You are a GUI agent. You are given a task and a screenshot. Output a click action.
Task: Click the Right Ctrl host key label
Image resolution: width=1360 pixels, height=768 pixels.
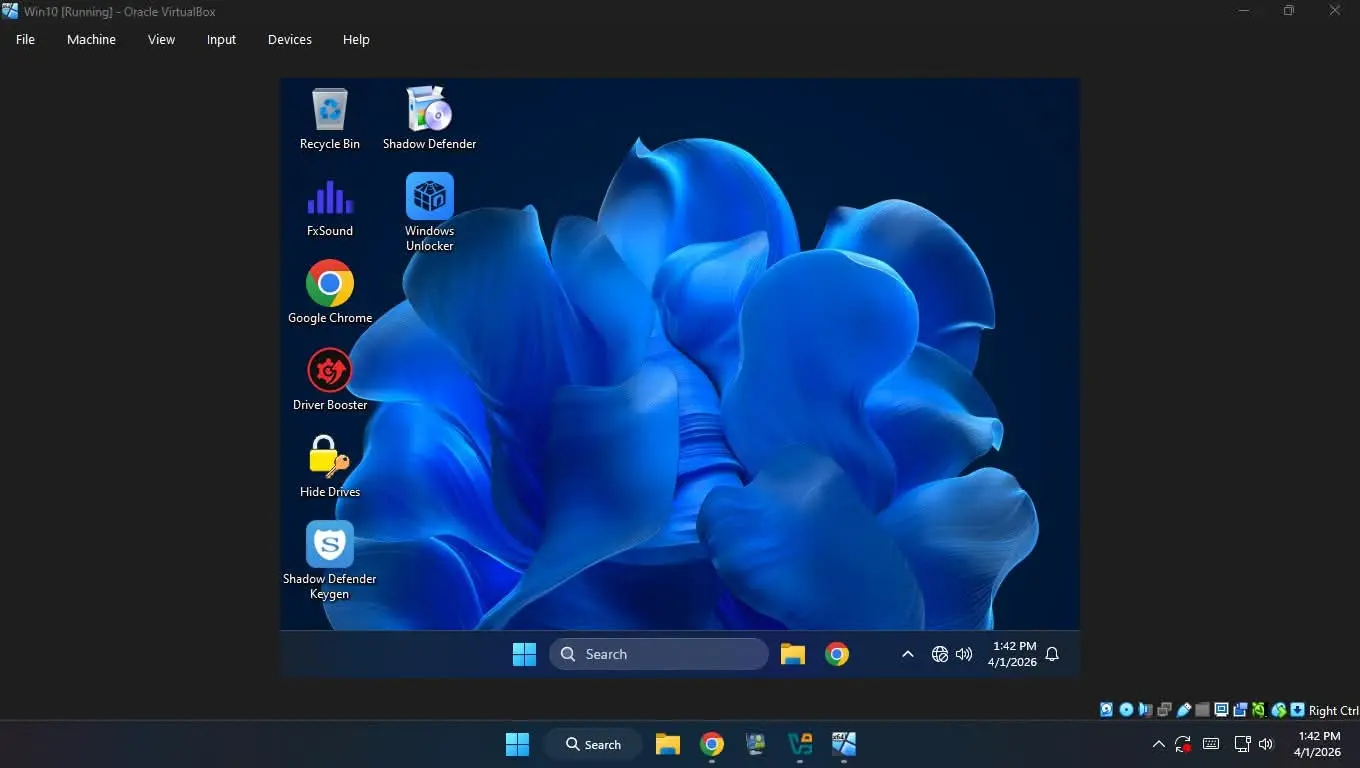coord(1333,711)
